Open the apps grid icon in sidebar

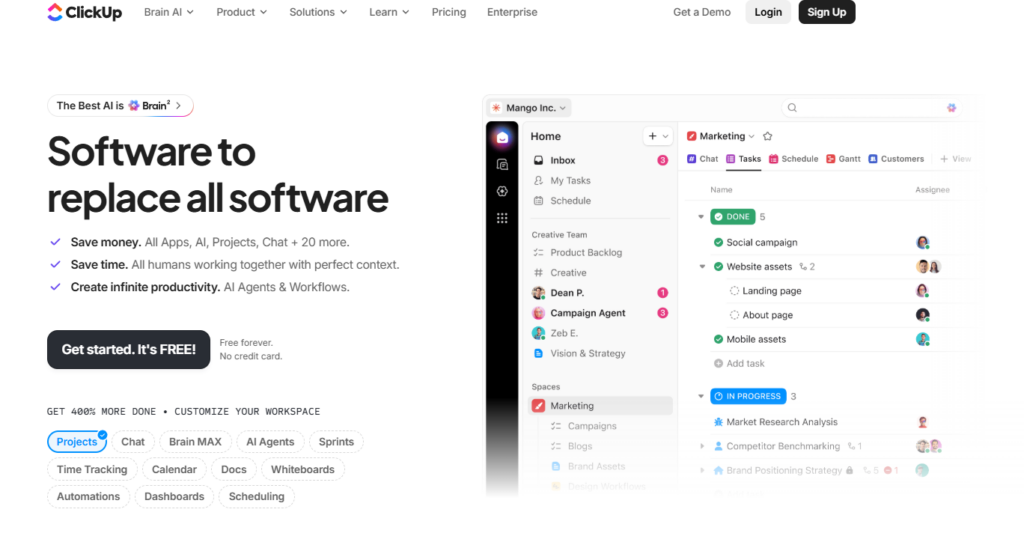point(502,218)
